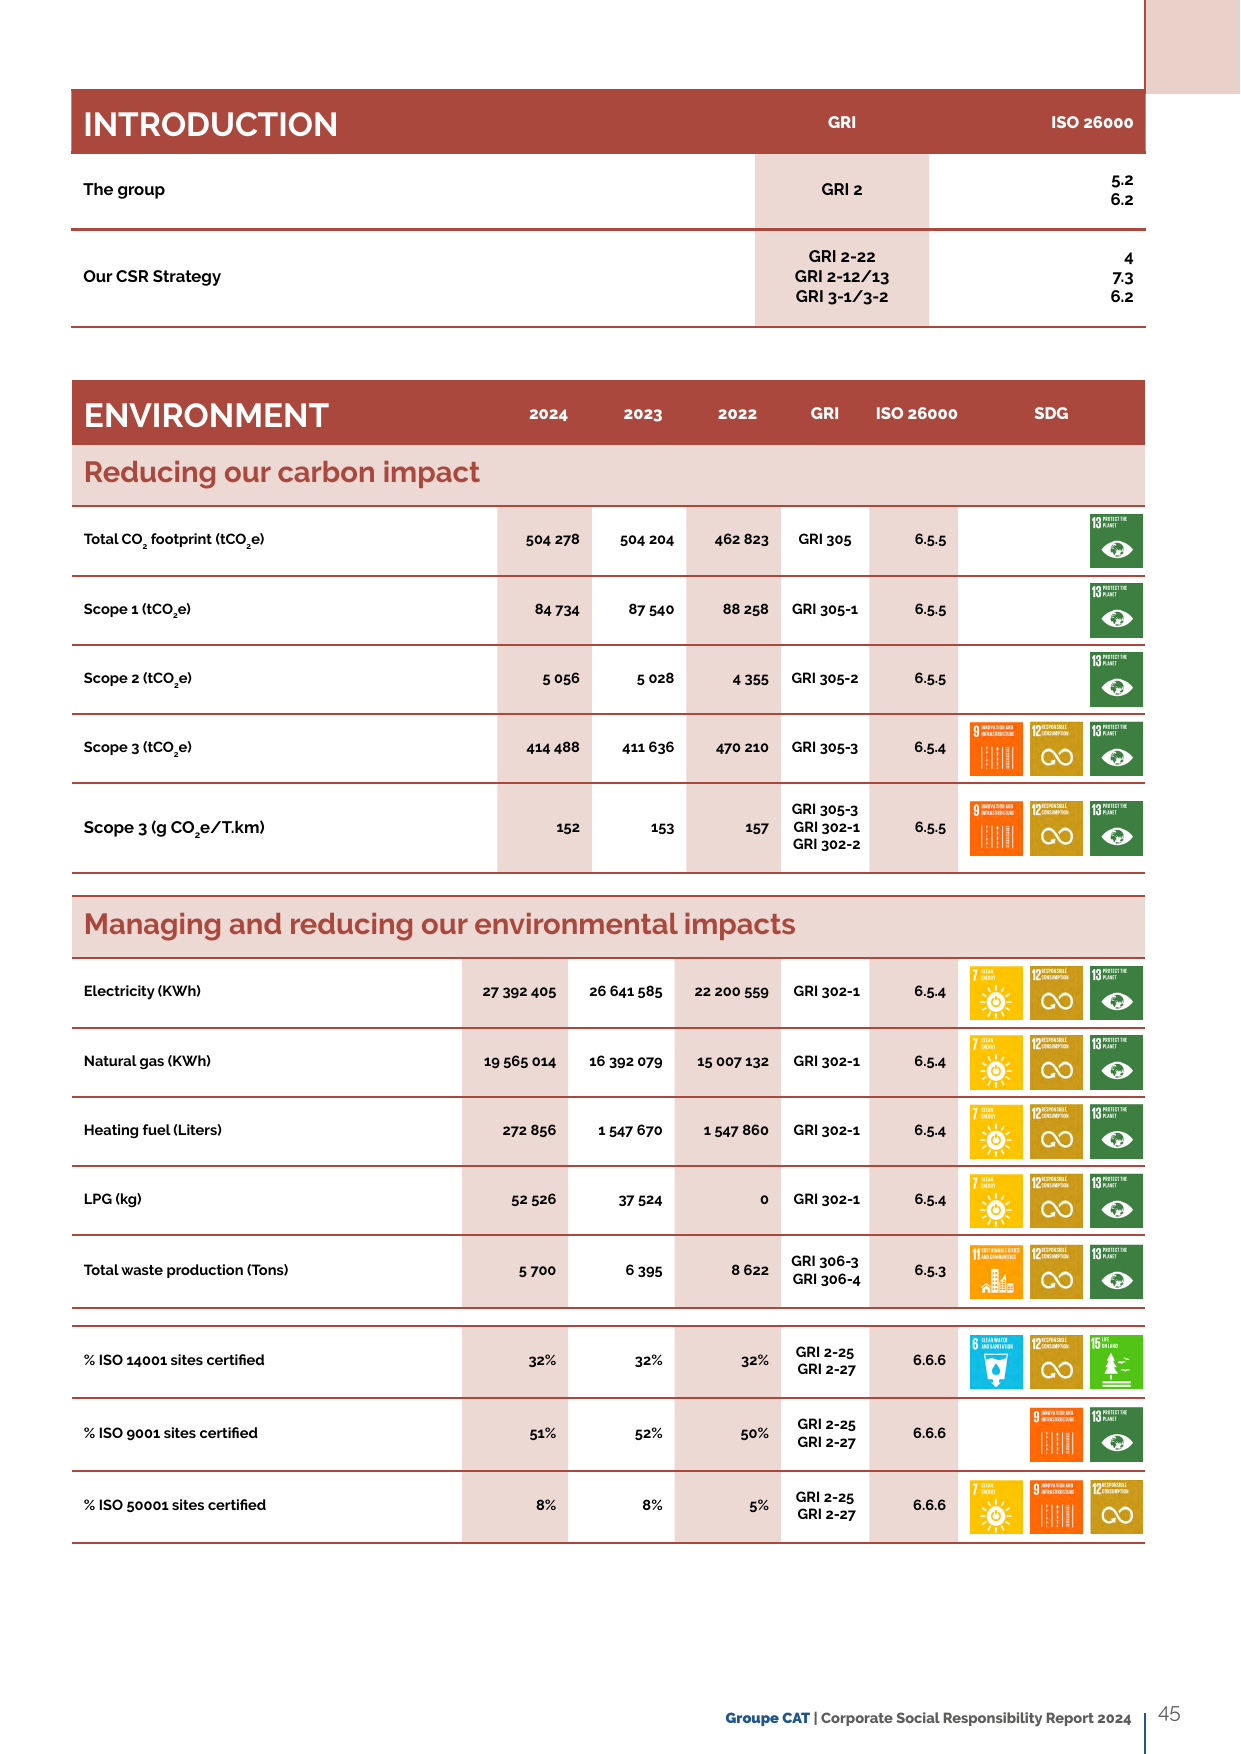1241x1754 pixels.
Task: Click the 2024 column header
Action: [548, 414]
